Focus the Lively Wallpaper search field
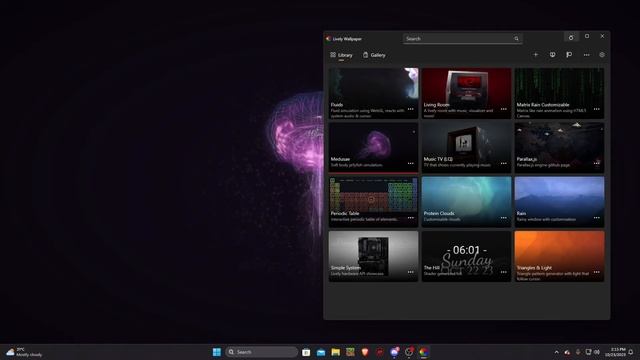Screen dimensions: 640x360 click(x=462, y=39)
